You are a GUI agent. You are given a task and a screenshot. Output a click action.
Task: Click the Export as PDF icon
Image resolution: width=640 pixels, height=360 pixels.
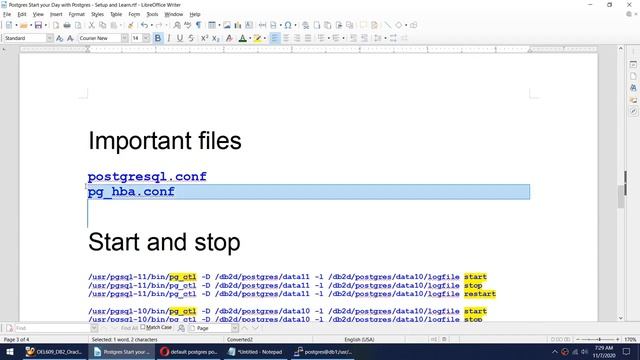coord(56,25)
